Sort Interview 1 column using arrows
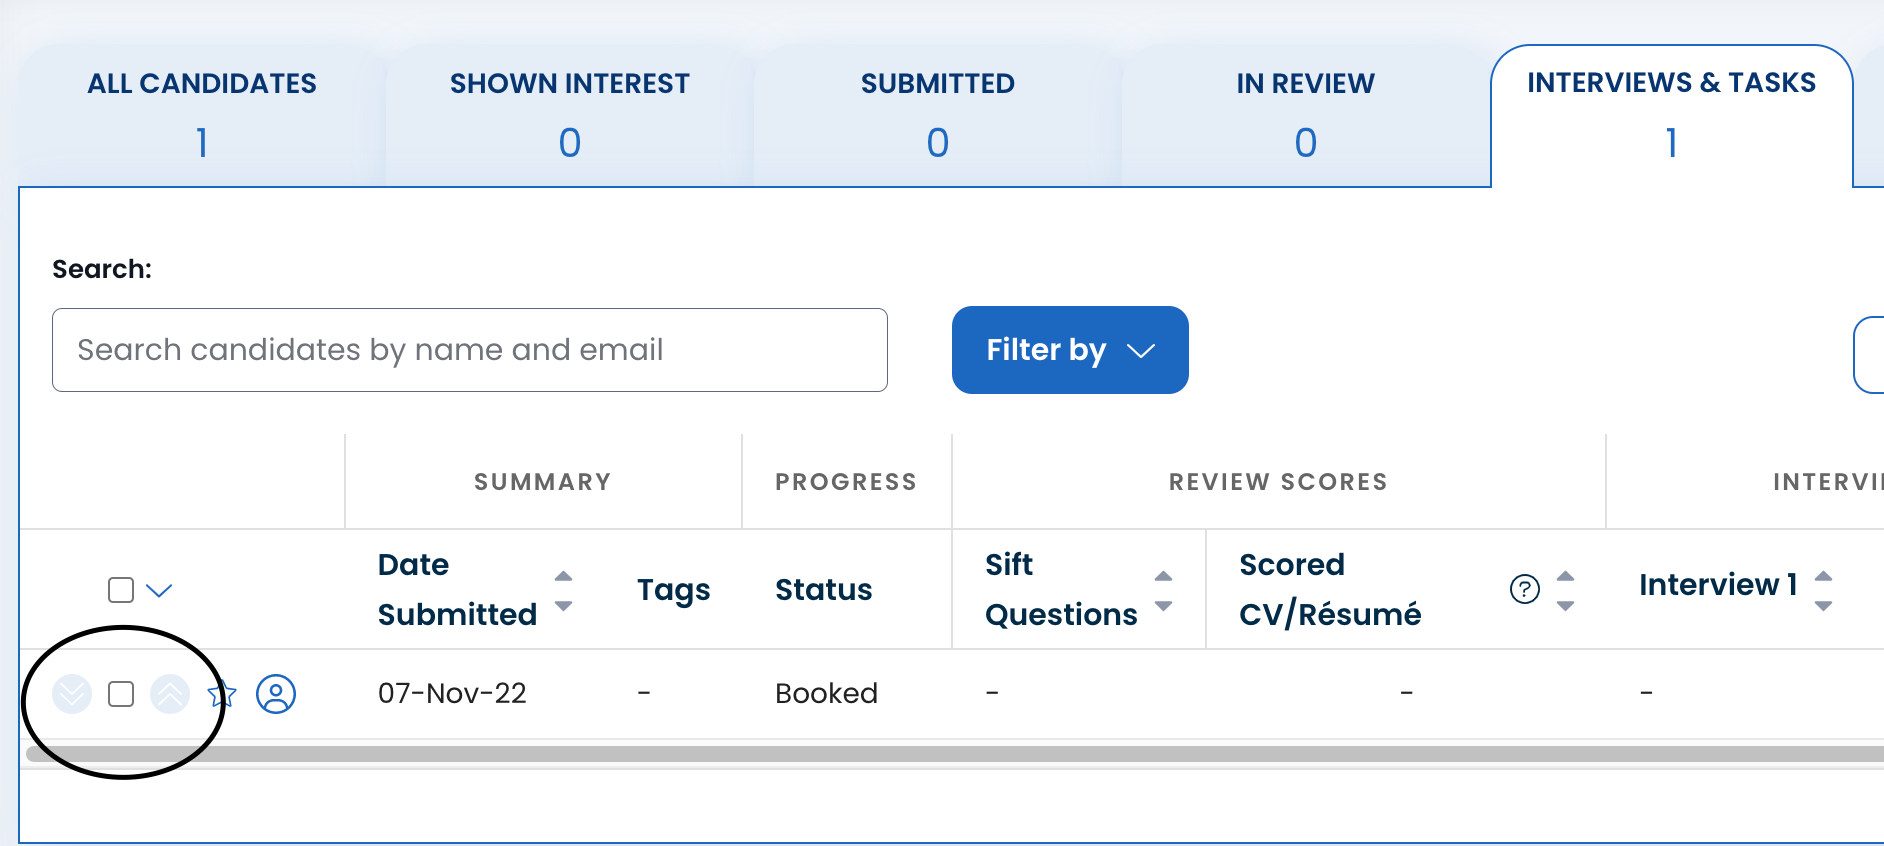1884x846 pixels. pos(1823,590)
